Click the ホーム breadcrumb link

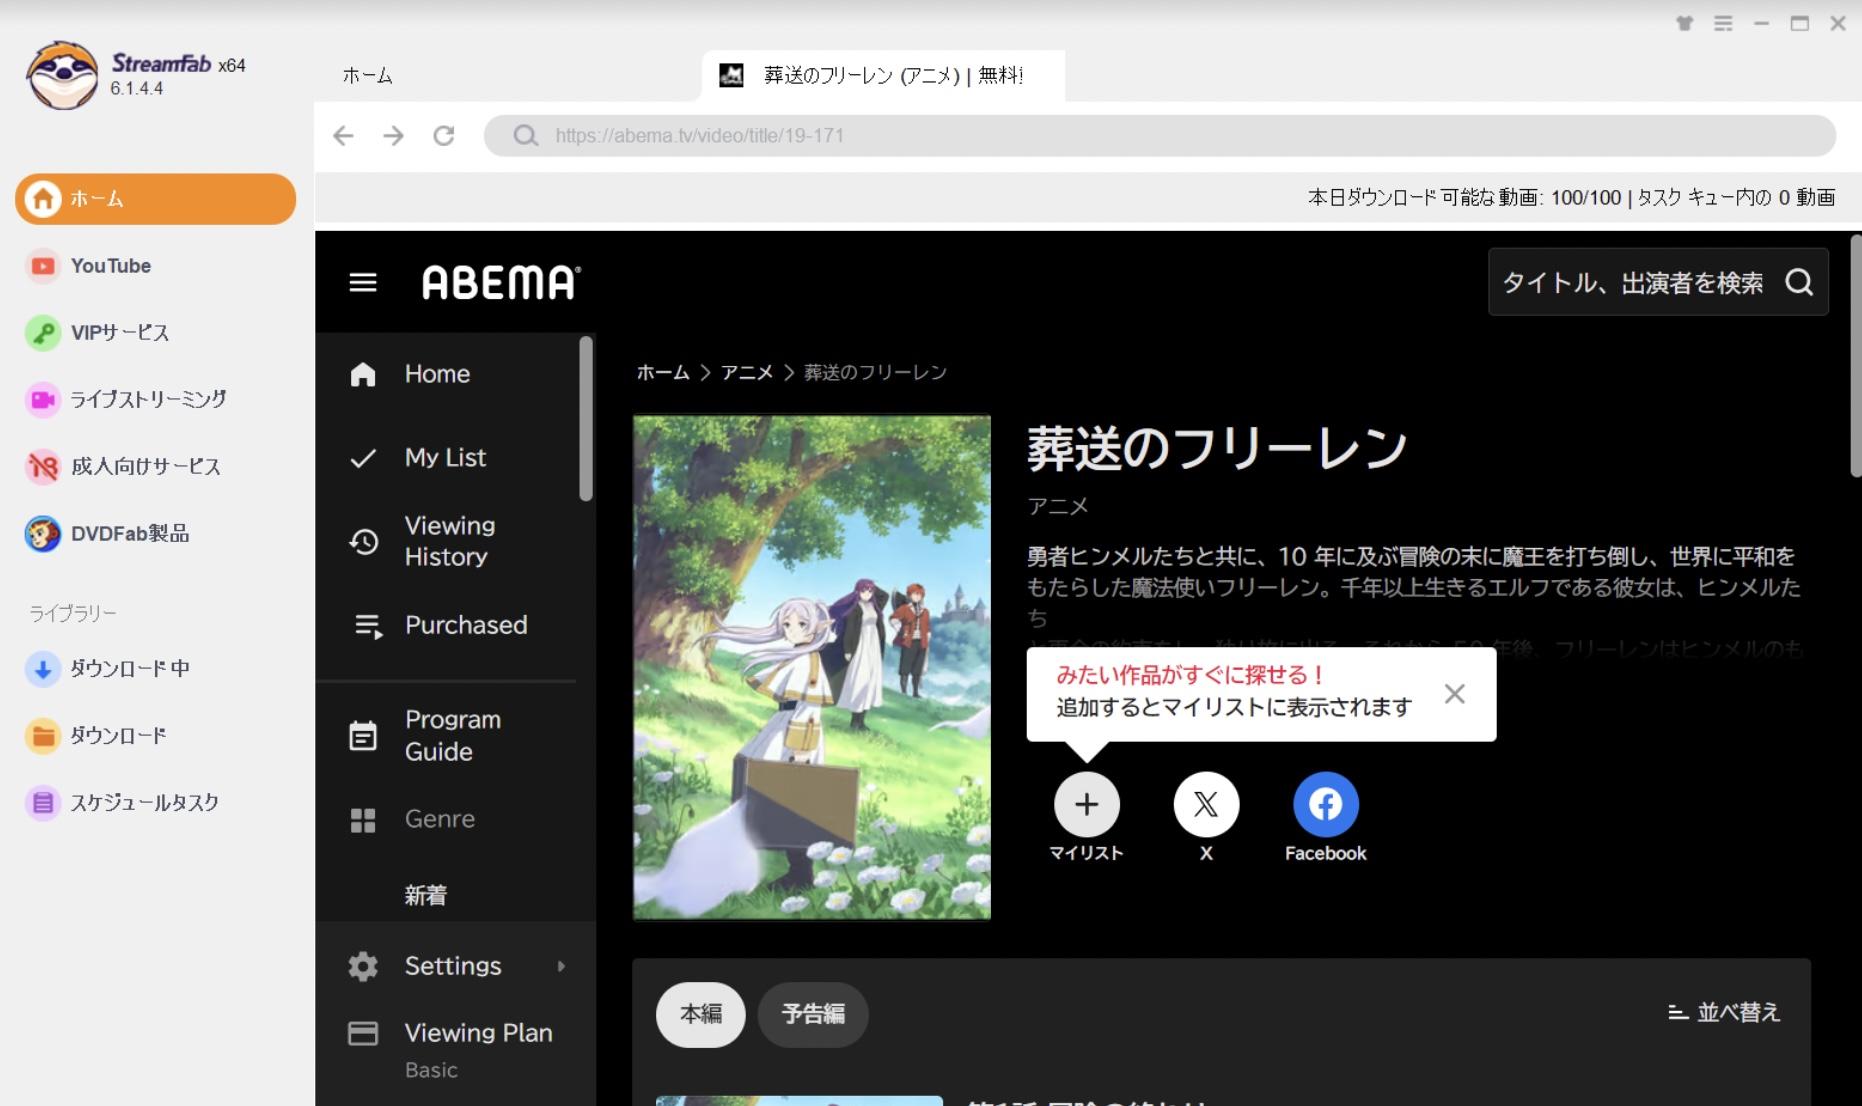click(x=663, y=373)
